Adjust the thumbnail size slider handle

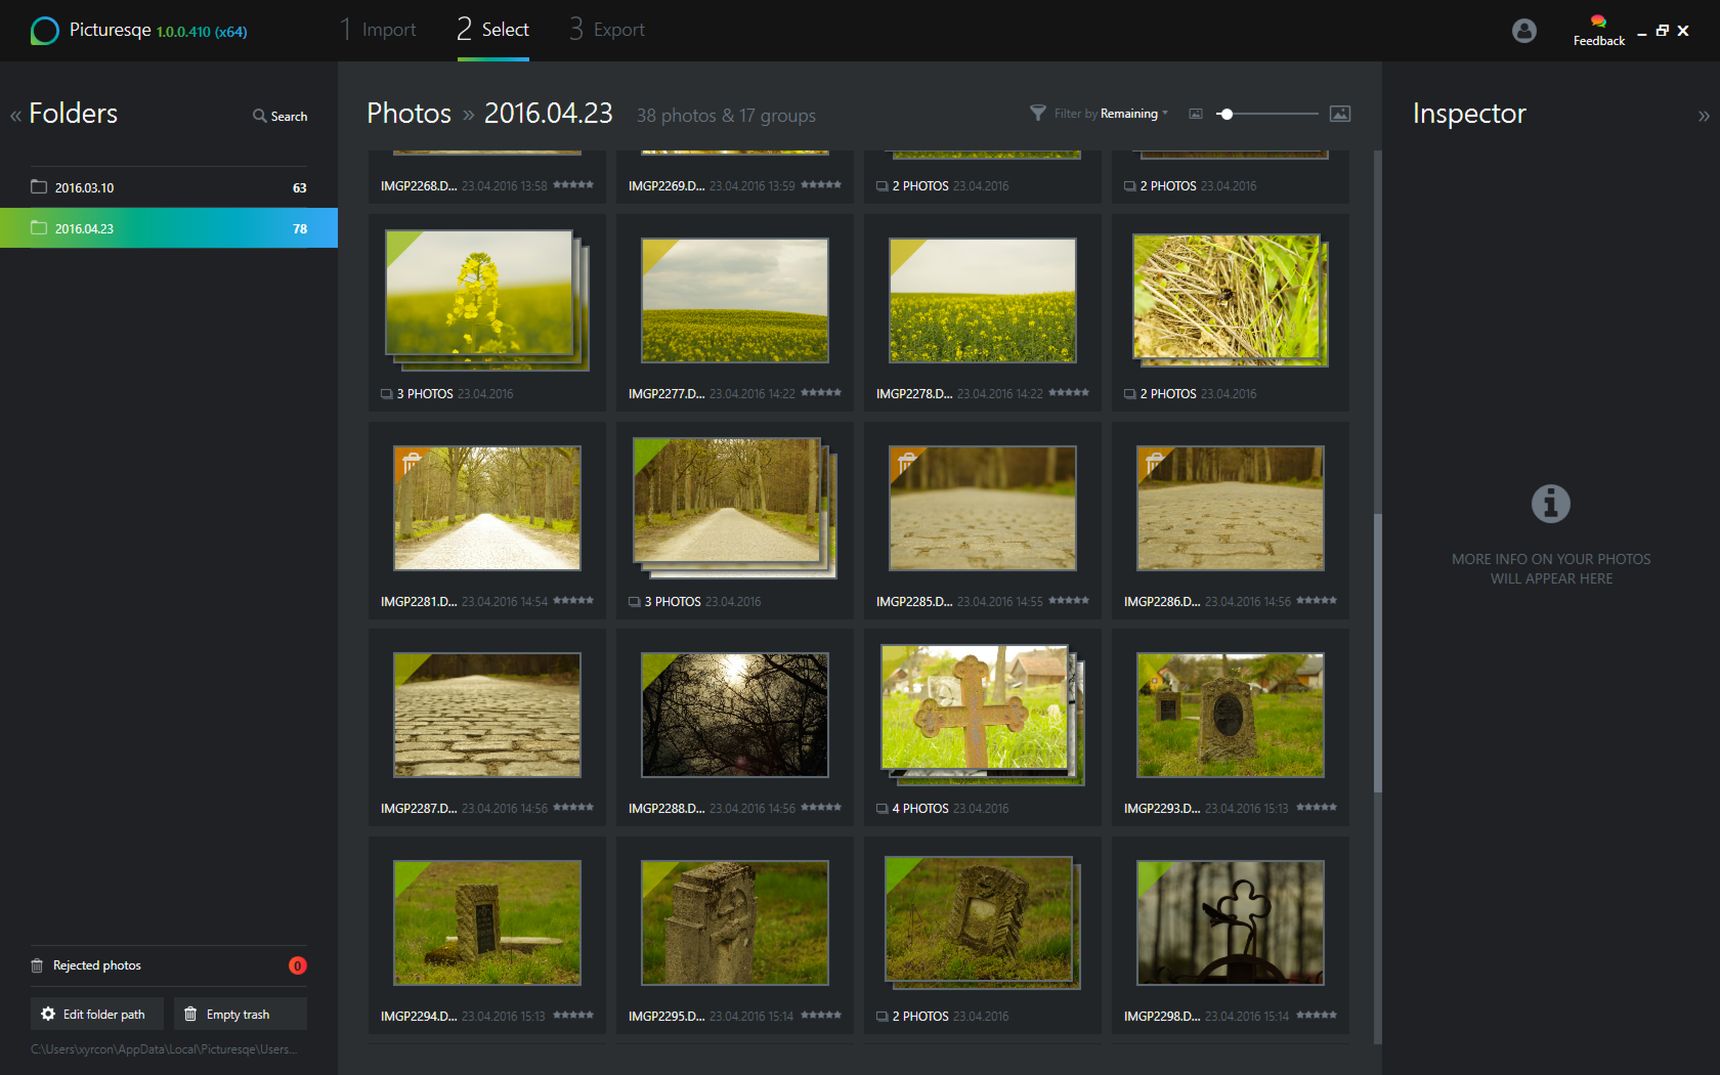1226,114
